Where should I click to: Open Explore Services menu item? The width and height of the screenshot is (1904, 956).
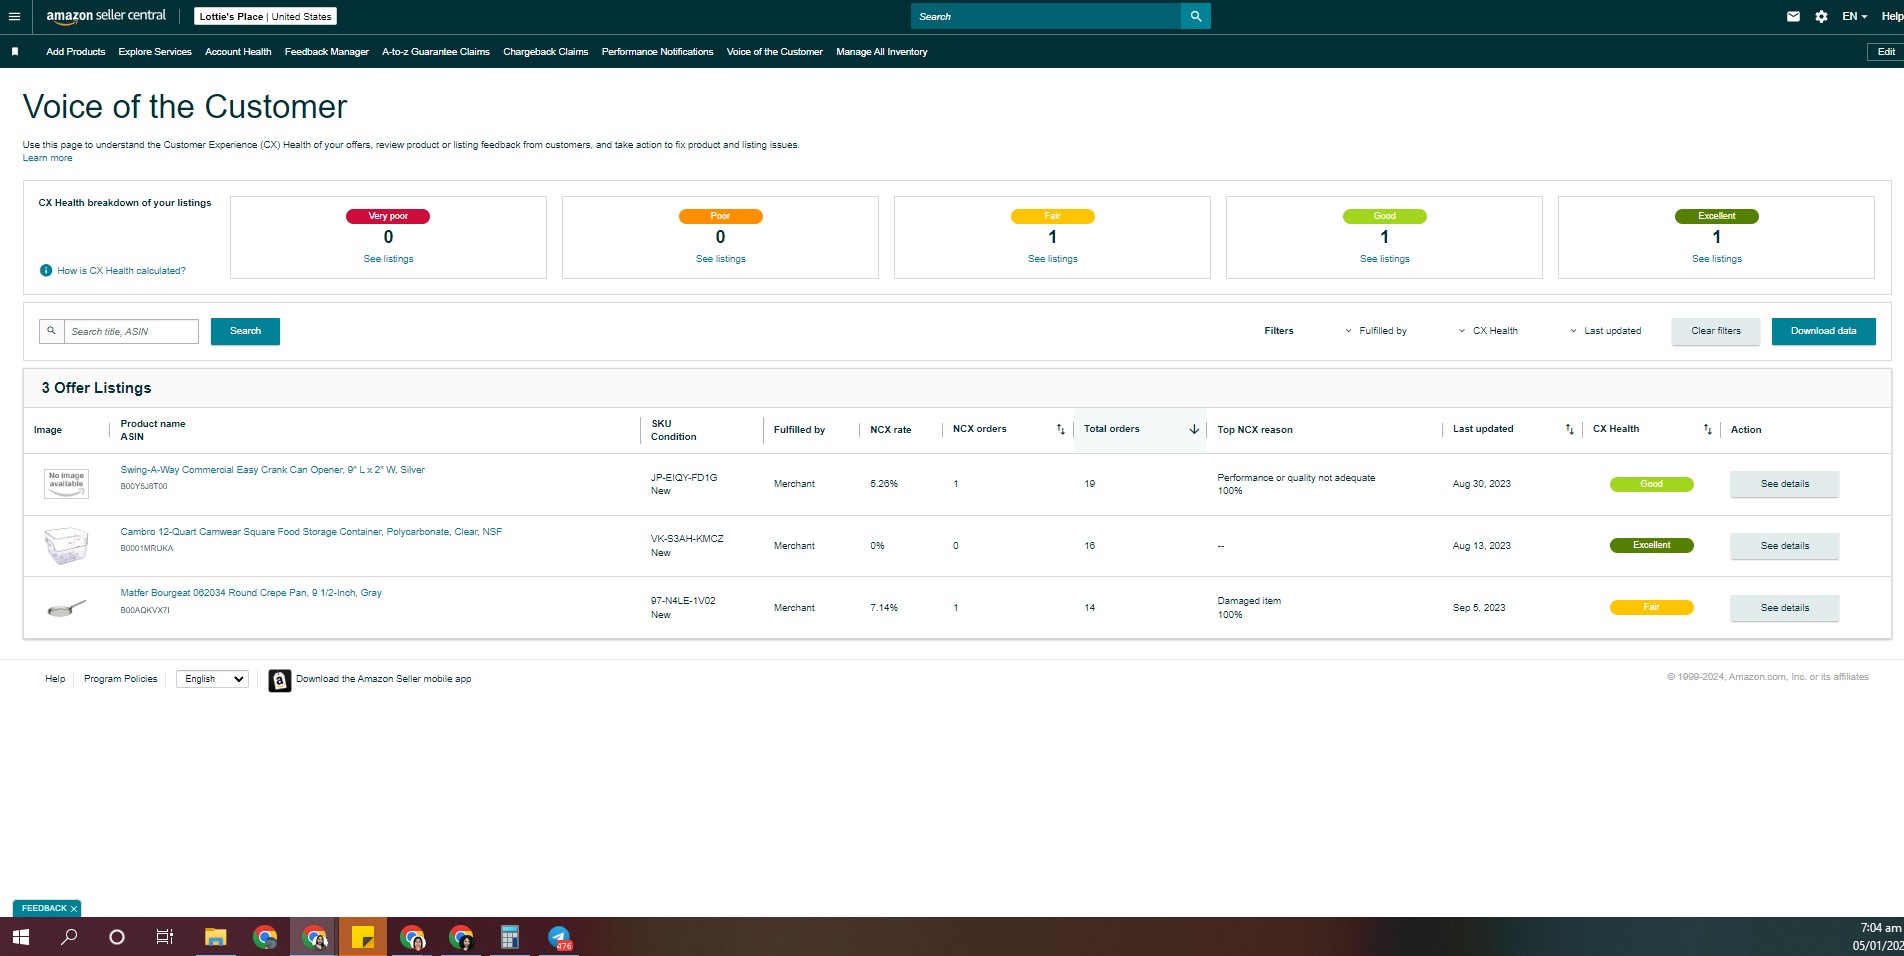[155, 52]
